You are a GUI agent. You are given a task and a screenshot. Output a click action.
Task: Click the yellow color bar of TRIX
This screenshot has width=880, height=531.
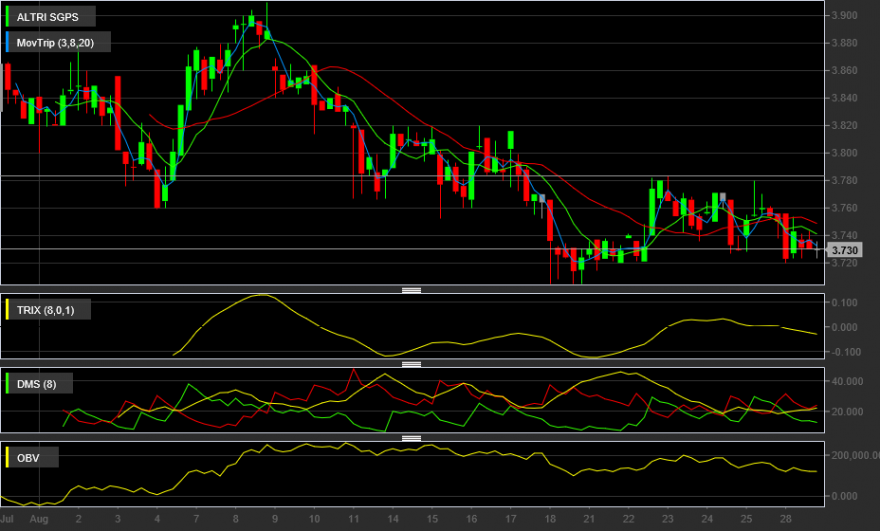(x=7, y=310)
